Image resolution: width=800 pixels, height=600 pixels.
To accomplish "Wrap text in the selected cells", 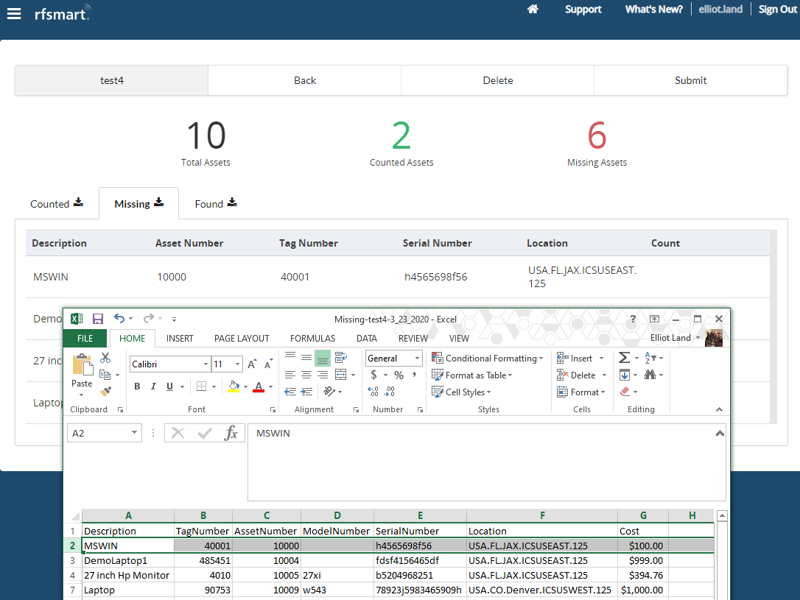I will [x=341, y=358].
